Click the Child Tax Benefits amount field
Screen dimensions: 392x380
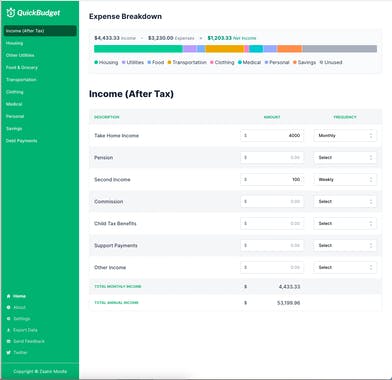coord(272,224)
